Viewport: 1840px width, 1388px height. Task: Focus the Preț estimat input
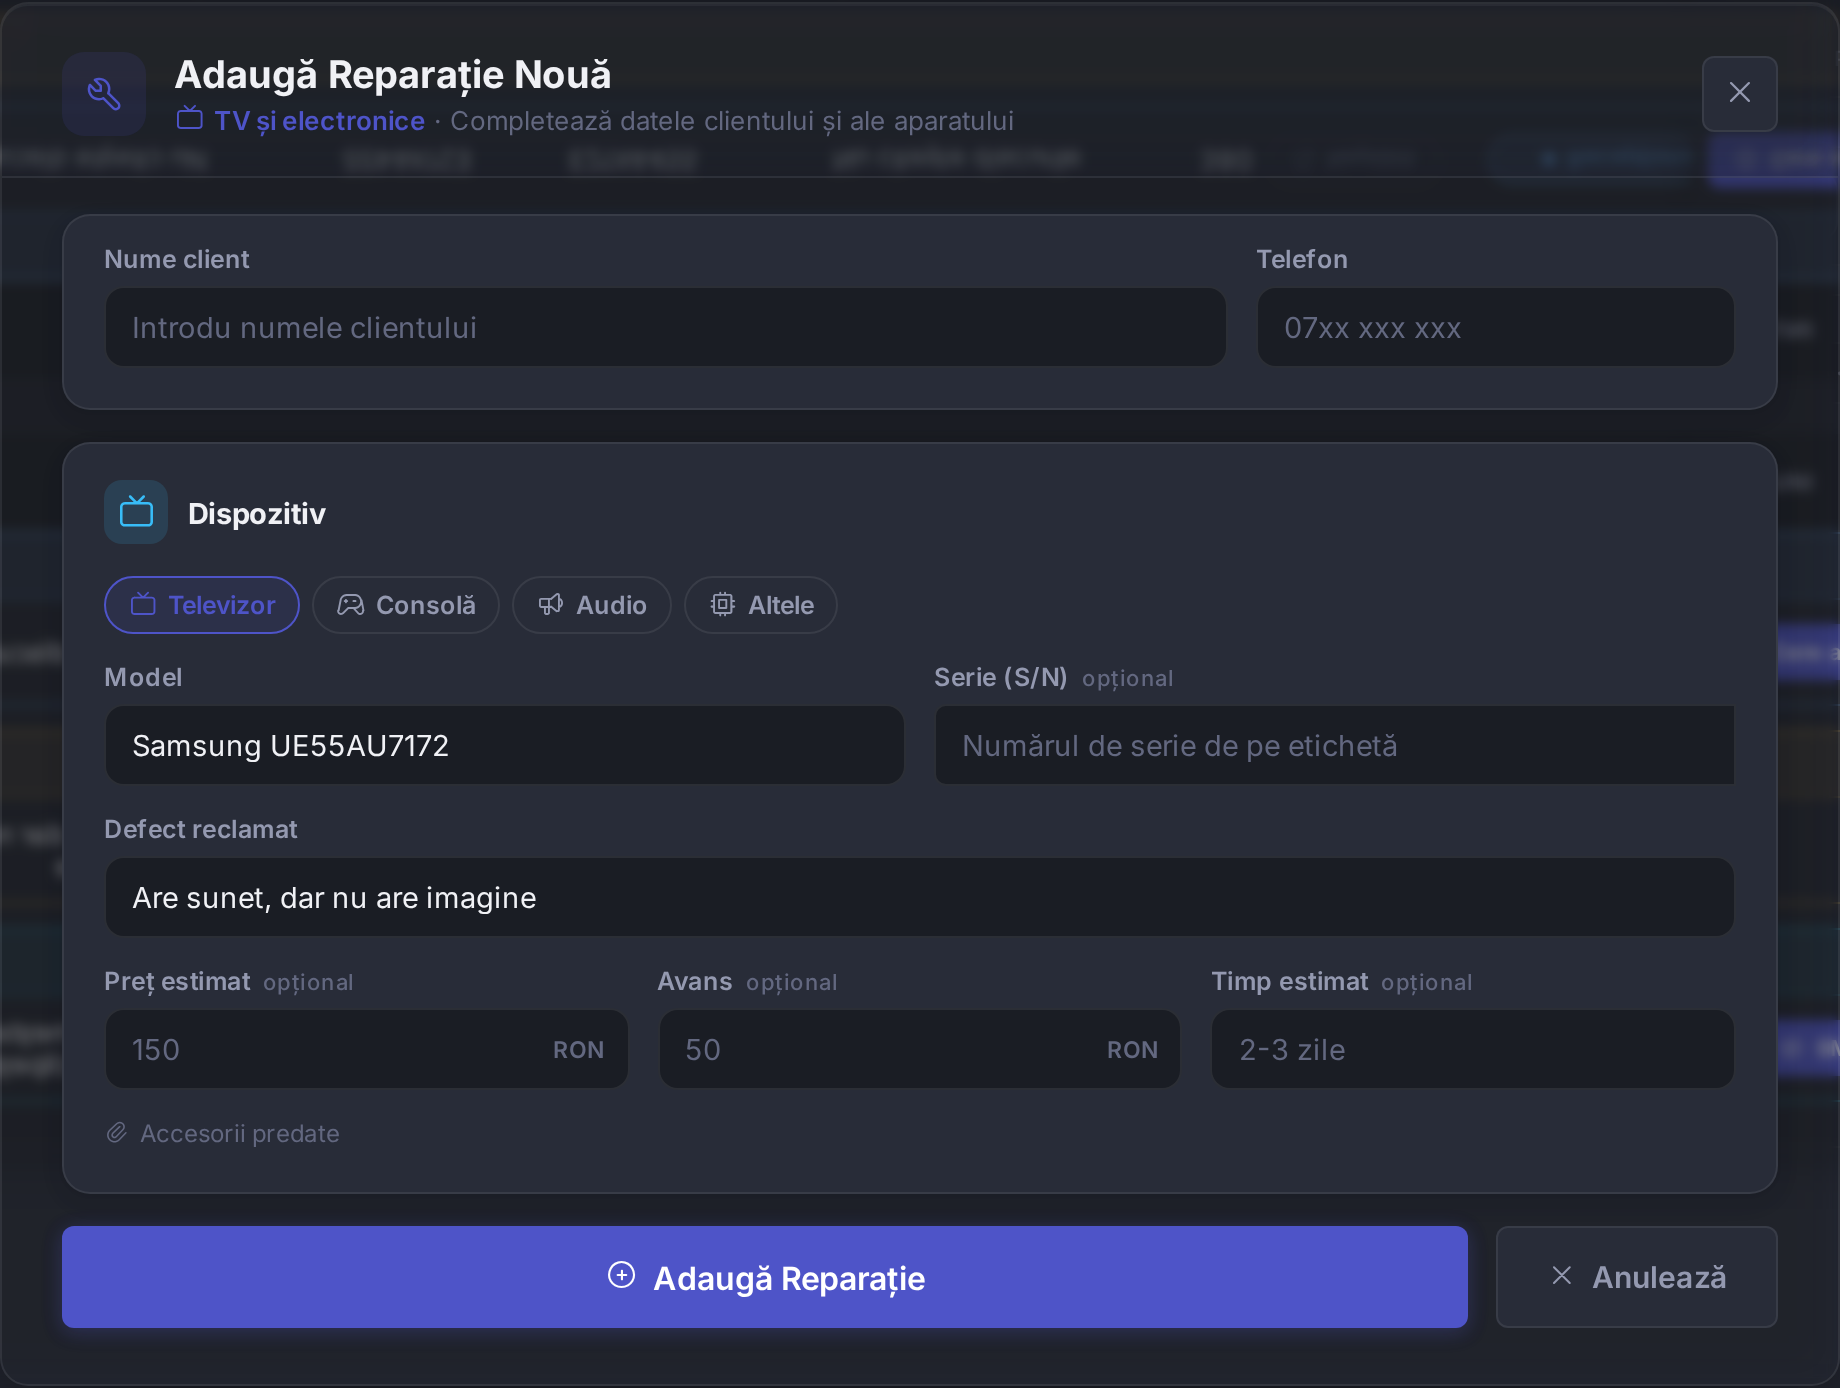coord(366,1049)
